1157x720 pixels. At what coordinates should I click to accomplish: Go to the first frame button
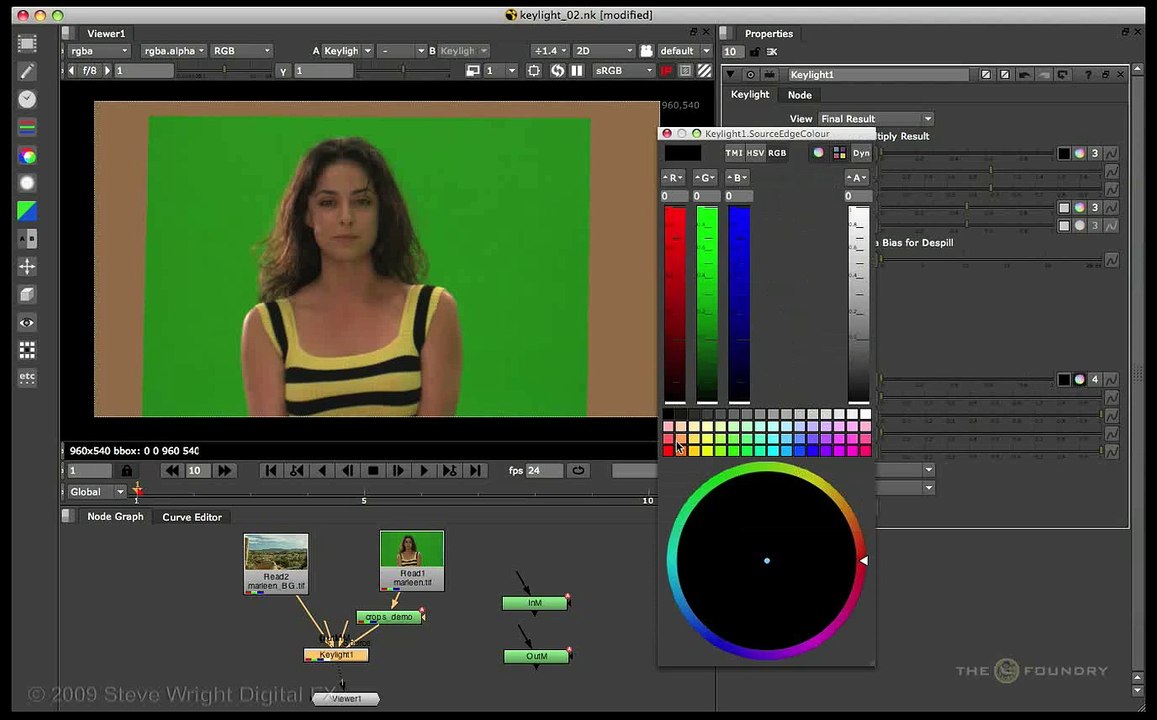(x=271, y=471)
